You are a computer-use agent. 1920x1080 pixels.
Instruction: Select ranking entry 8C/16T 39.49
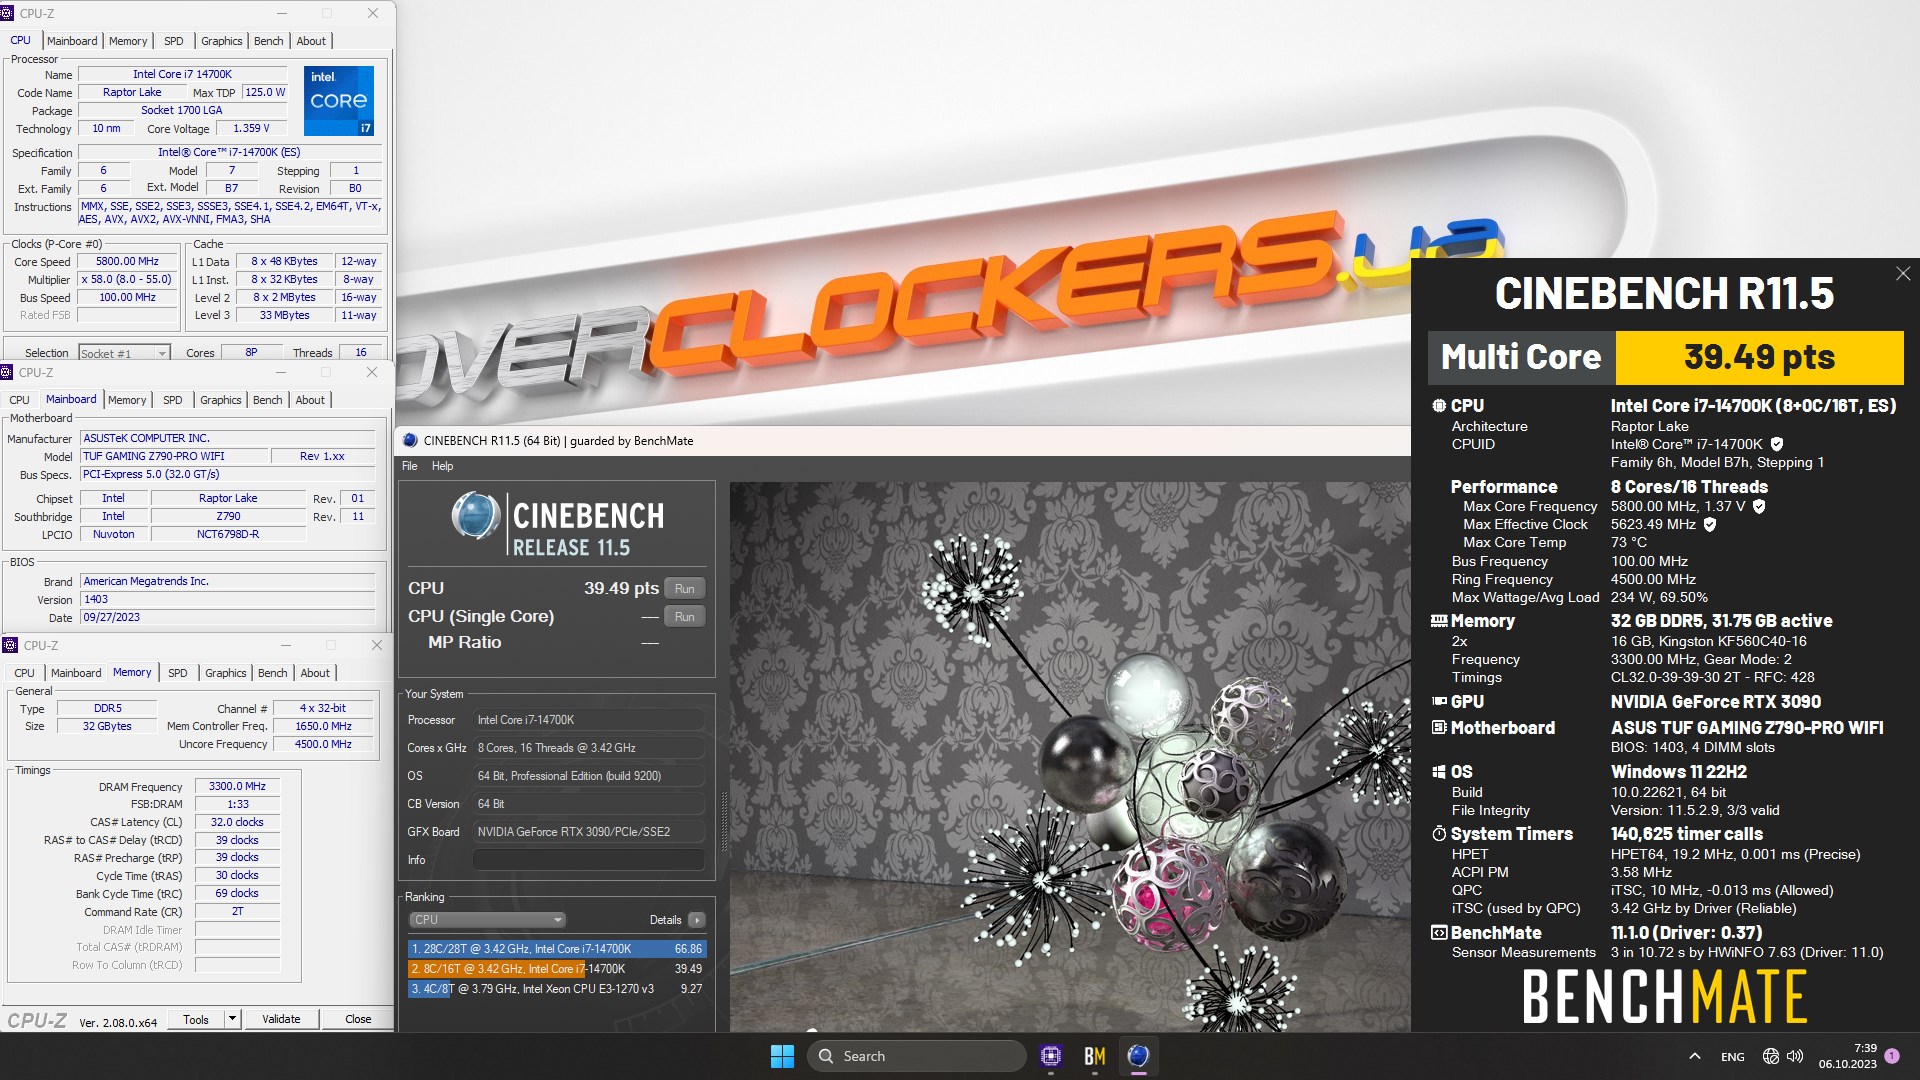(556, 969)
